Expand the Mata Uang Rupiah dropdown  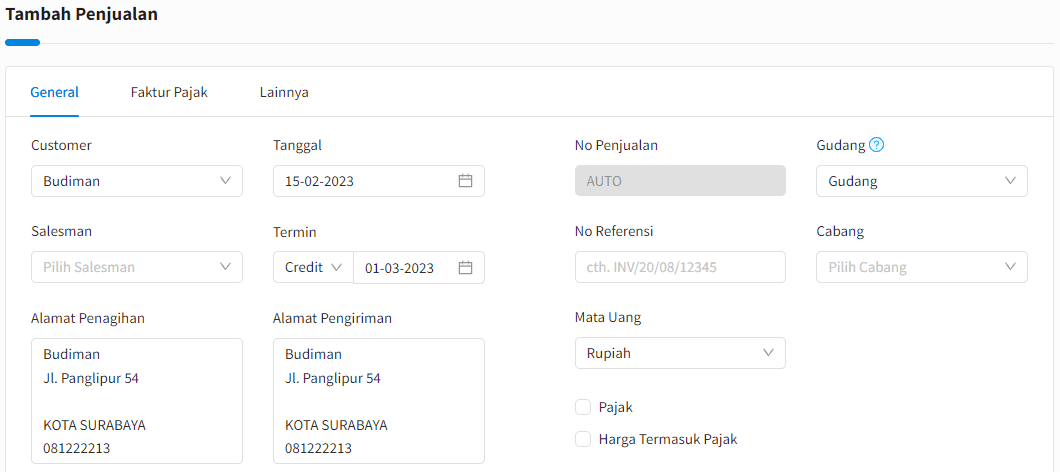pyautogui.click(x=680, y=353)
